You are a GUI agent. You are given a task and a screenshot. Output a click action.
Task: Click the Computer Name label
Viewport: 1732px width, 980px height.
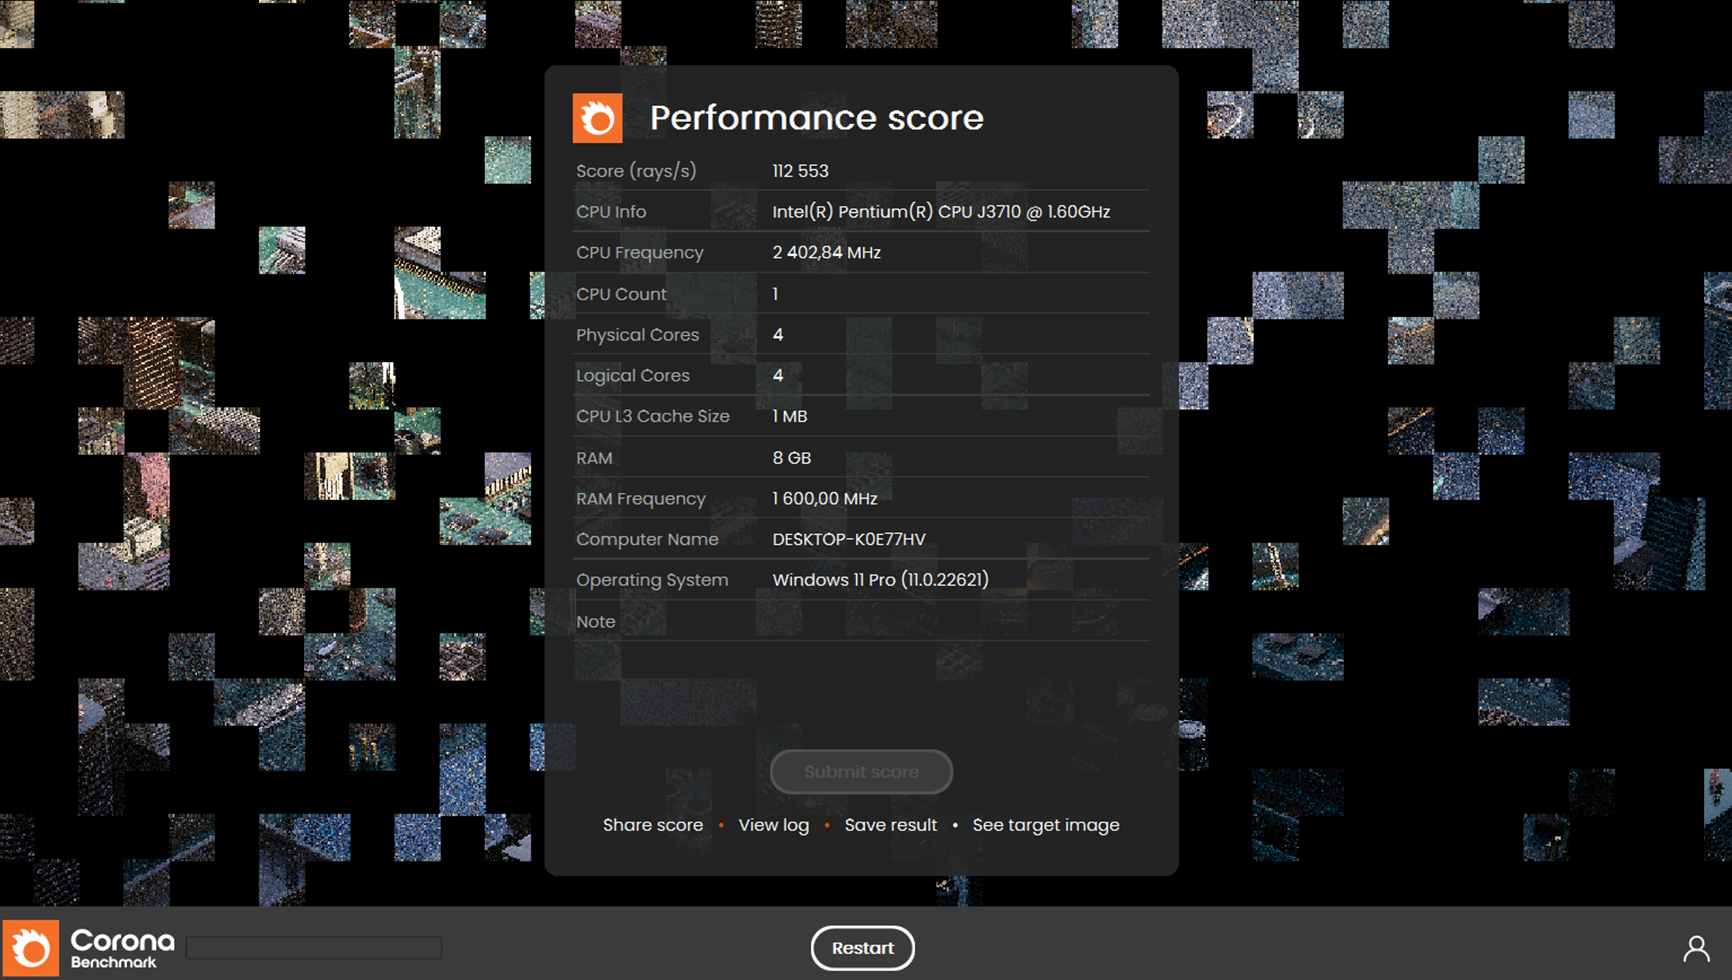point(647,539)
